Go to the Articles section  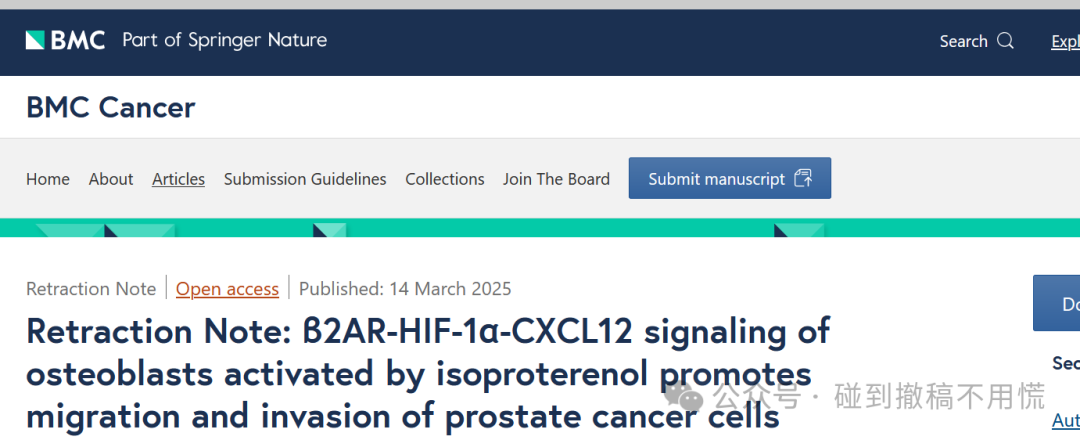[x=178, y=179]
